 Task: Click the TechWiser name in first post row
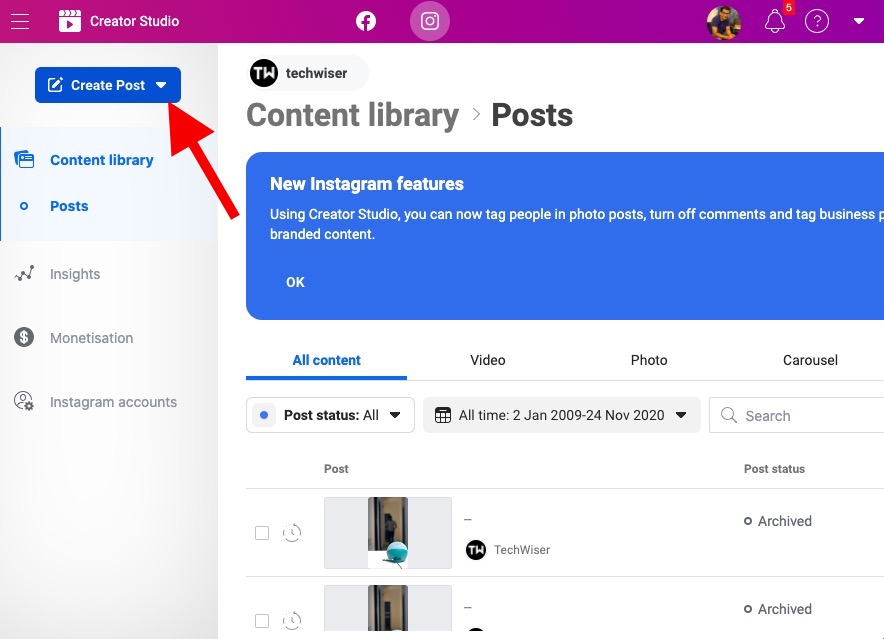click(x=521, y=550)
